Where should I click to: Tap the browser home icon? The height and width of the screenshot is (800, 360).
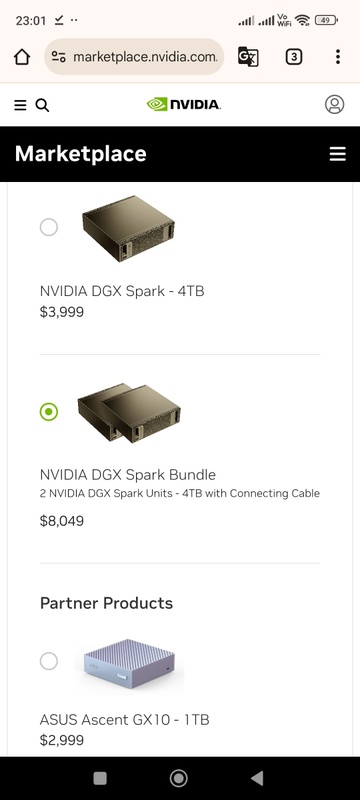[22, 57]
